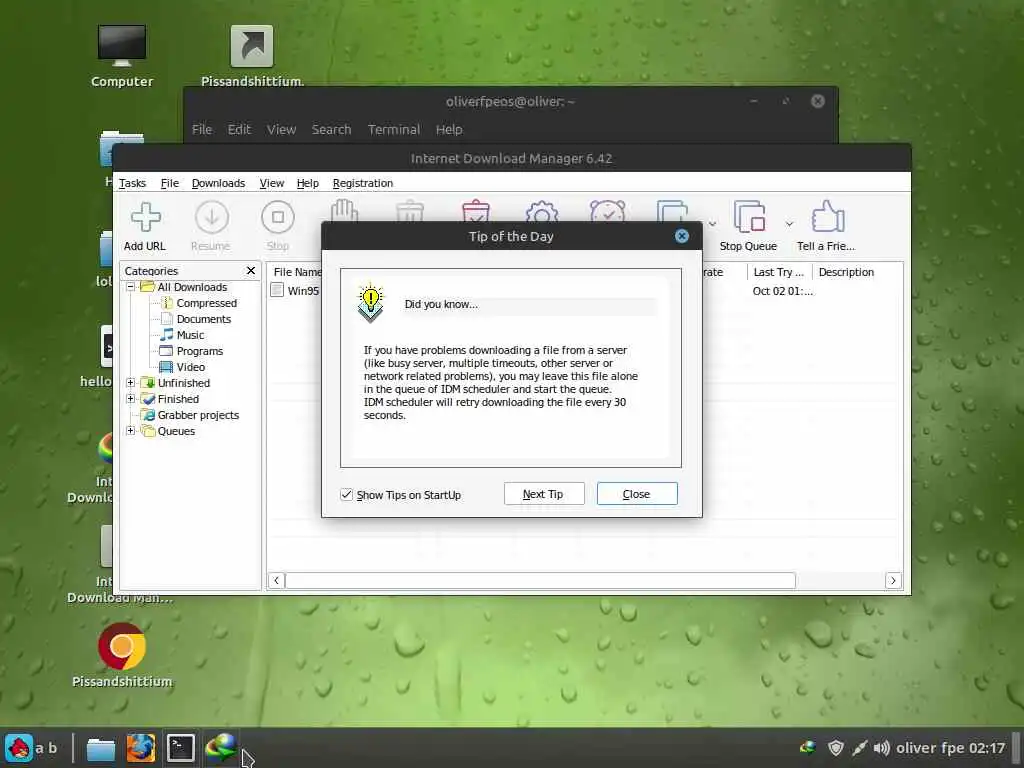Image resolution: width=1024 pixels, height=768 pixels.
Task: Close the Categories panel with X
Action: pos(251,270)
